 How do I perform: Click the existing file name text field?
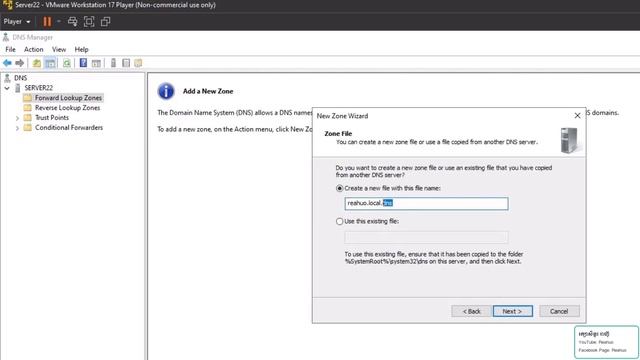pos(426,237)
